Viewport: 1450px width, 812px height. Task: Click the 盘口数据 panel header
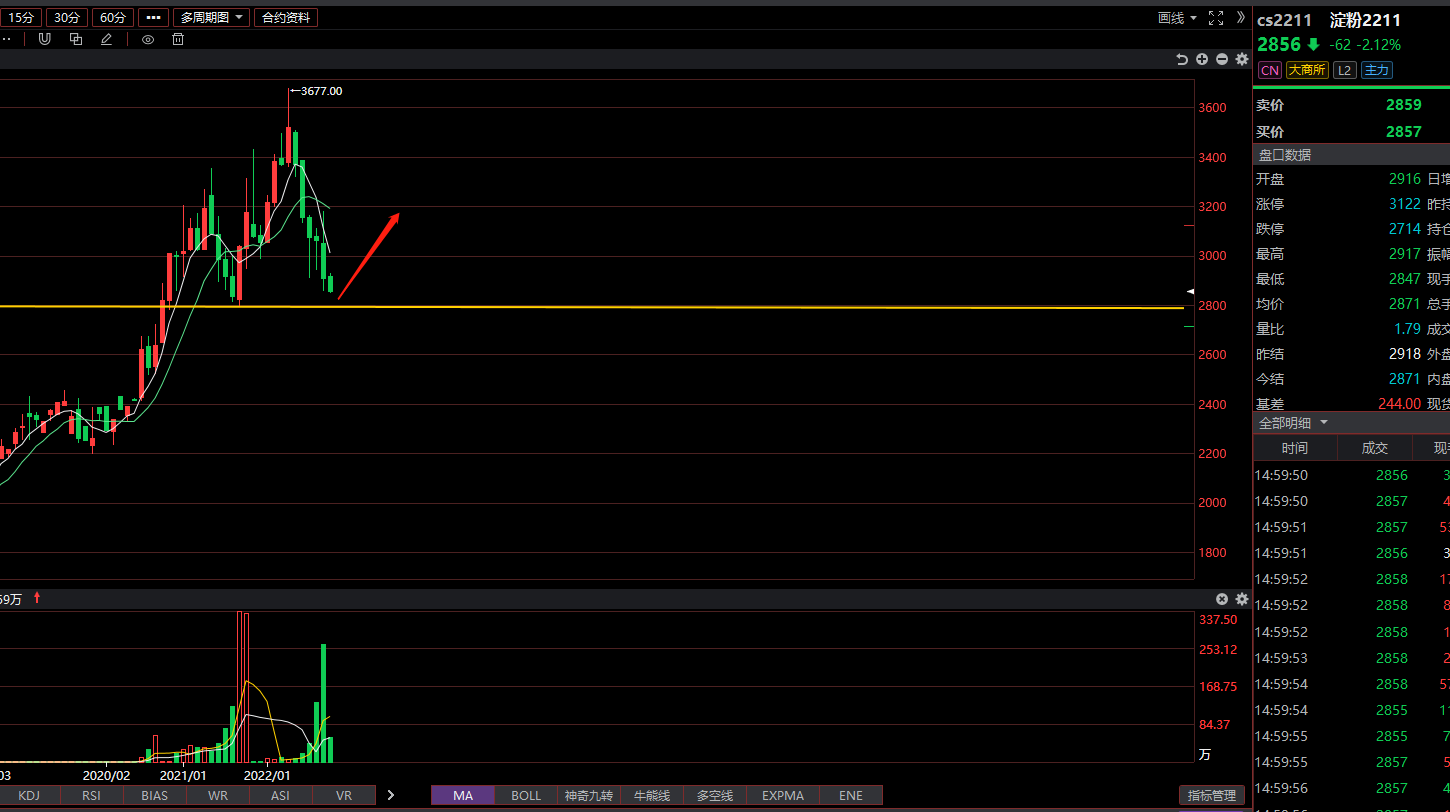click(x=1352, y=155)
